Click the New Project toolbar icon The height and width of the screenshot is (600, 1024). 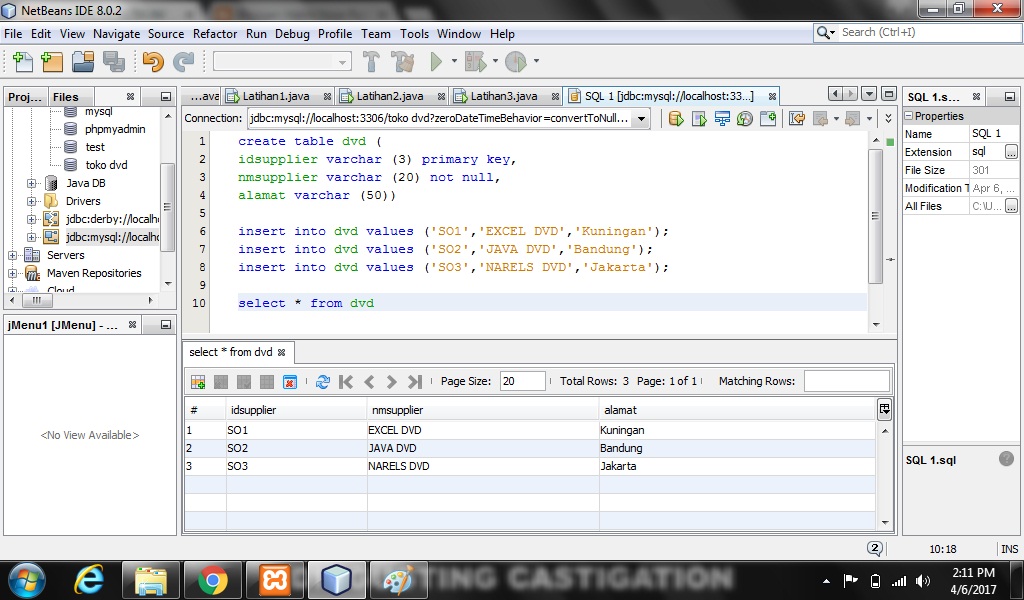(x=52, y=61)
